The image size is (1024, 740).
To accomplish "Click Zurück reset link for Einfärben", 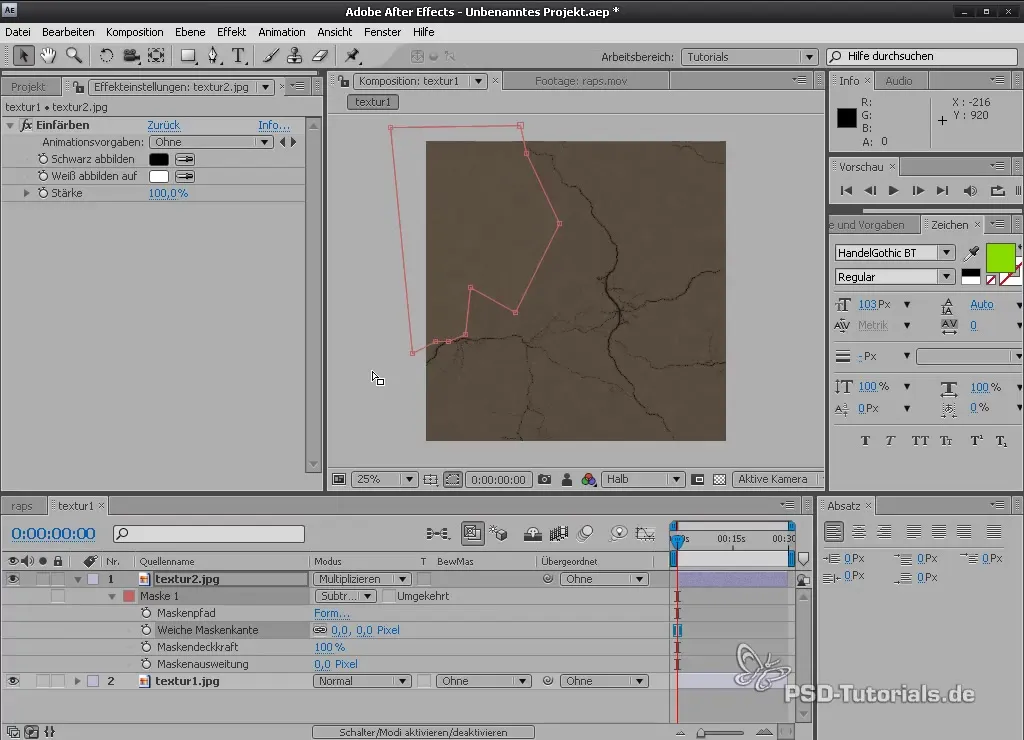I will [163, 125].
